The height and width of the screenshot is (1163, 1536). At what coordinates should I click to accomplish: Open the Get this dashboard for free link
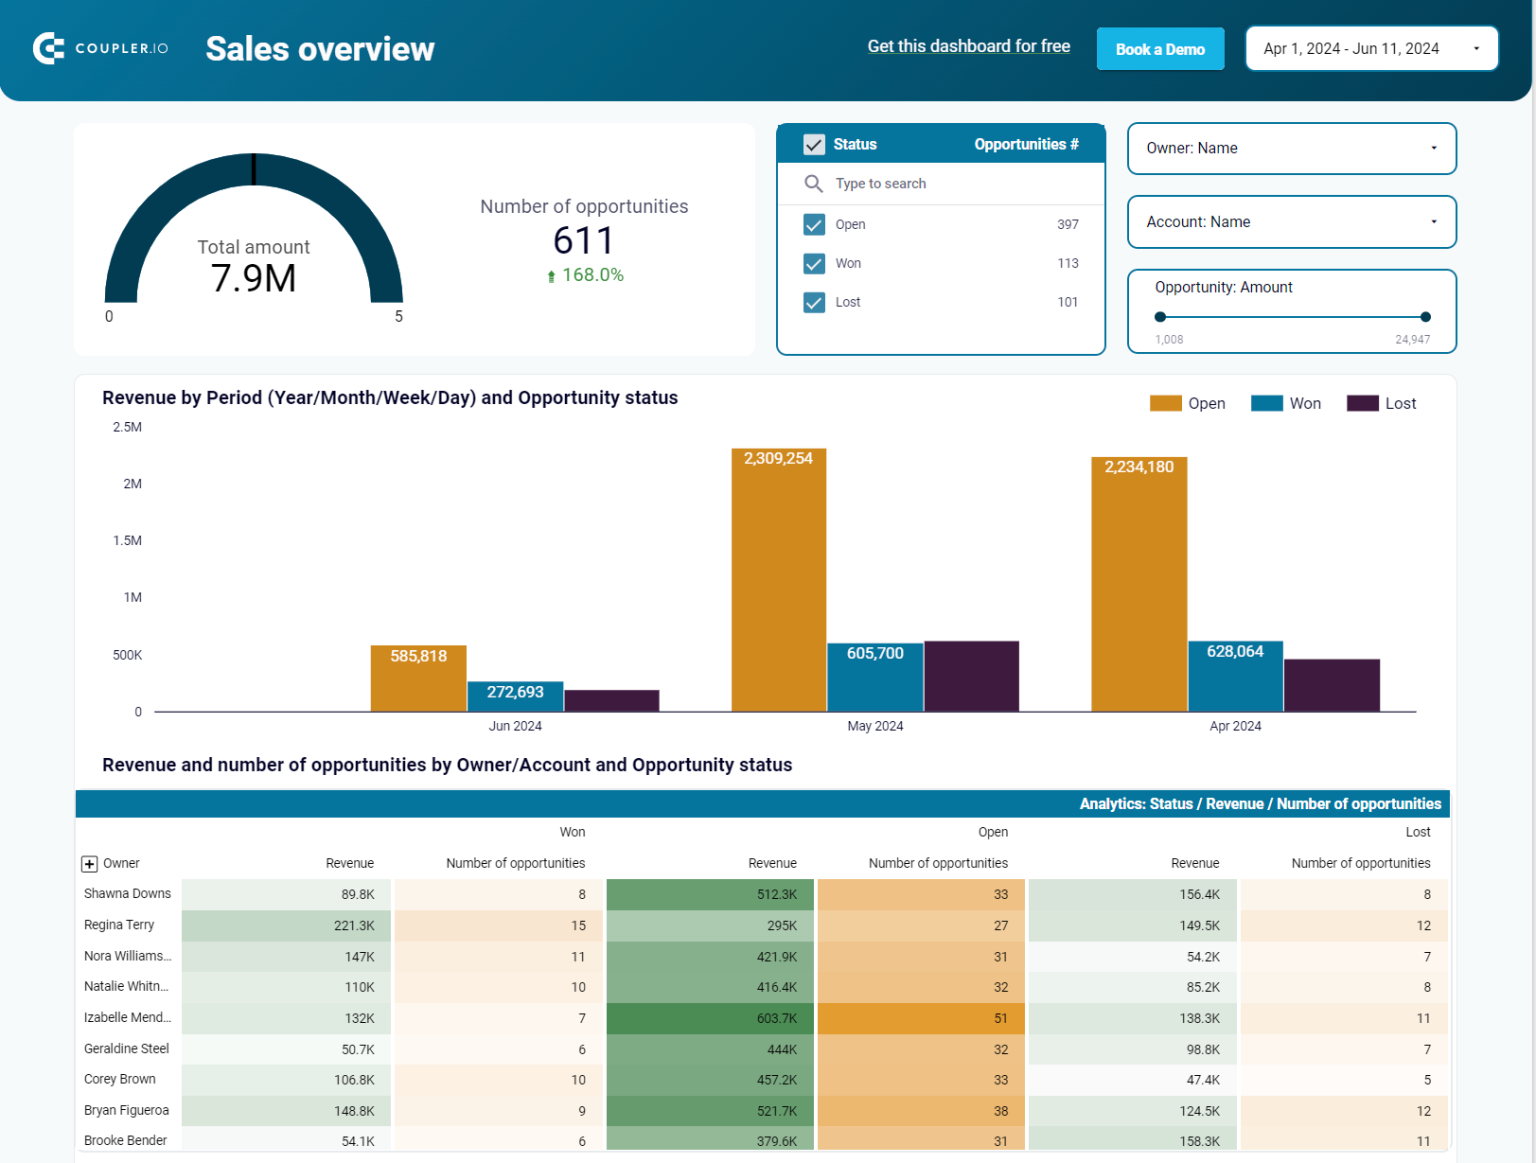pyautogui.click(x=968, y=46)
